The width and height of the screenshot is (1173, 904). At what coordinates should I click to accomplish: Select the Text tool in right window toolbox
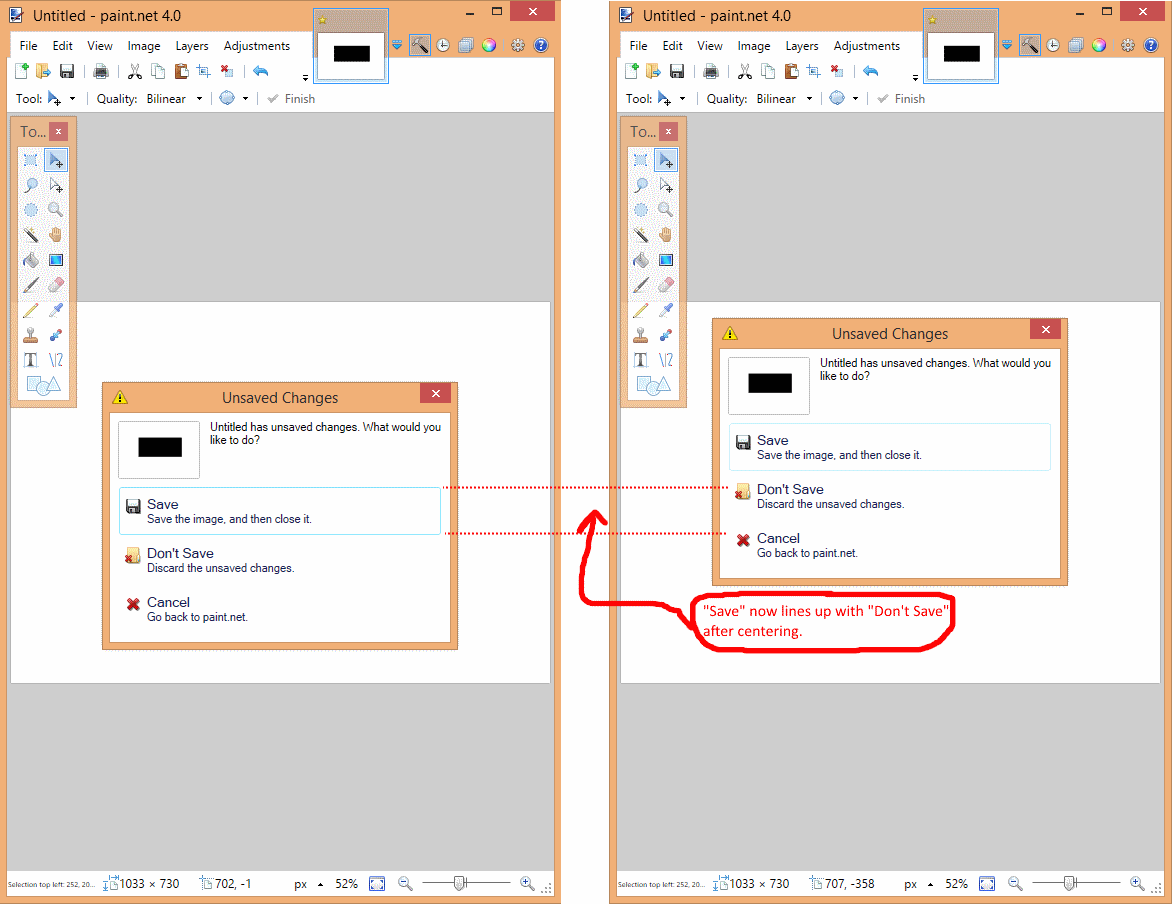[x=641, y=360]
